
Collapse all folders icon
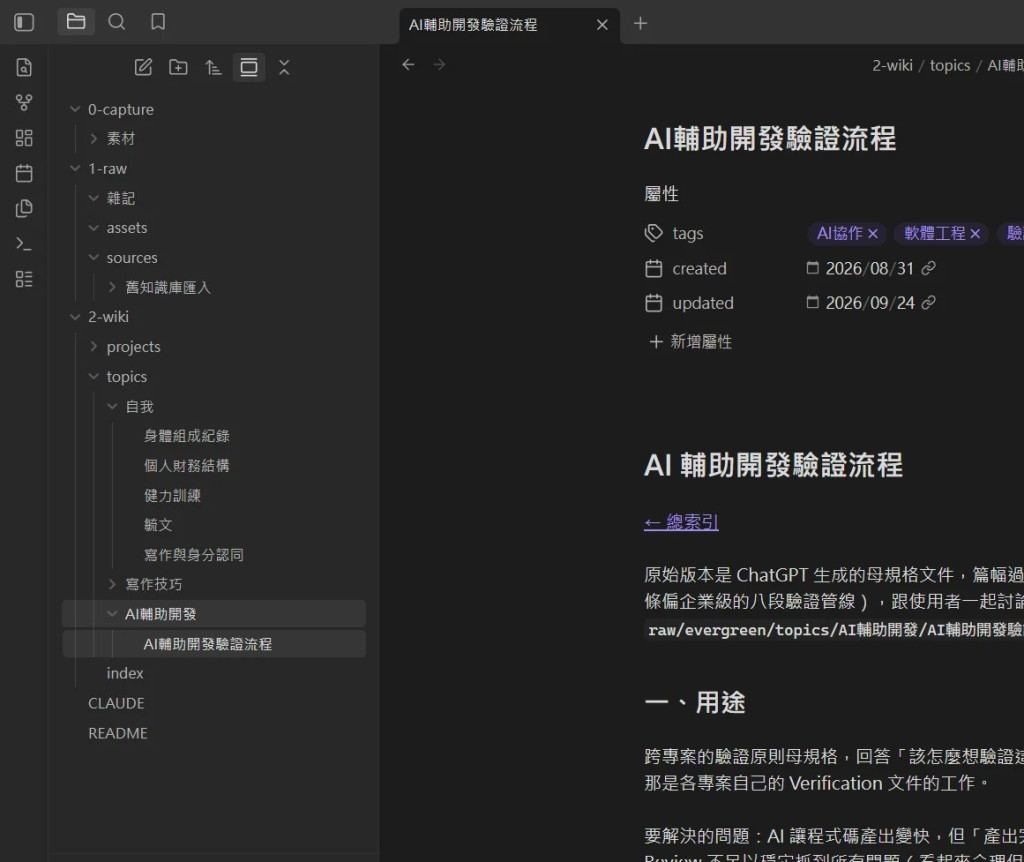coord(284,67)
